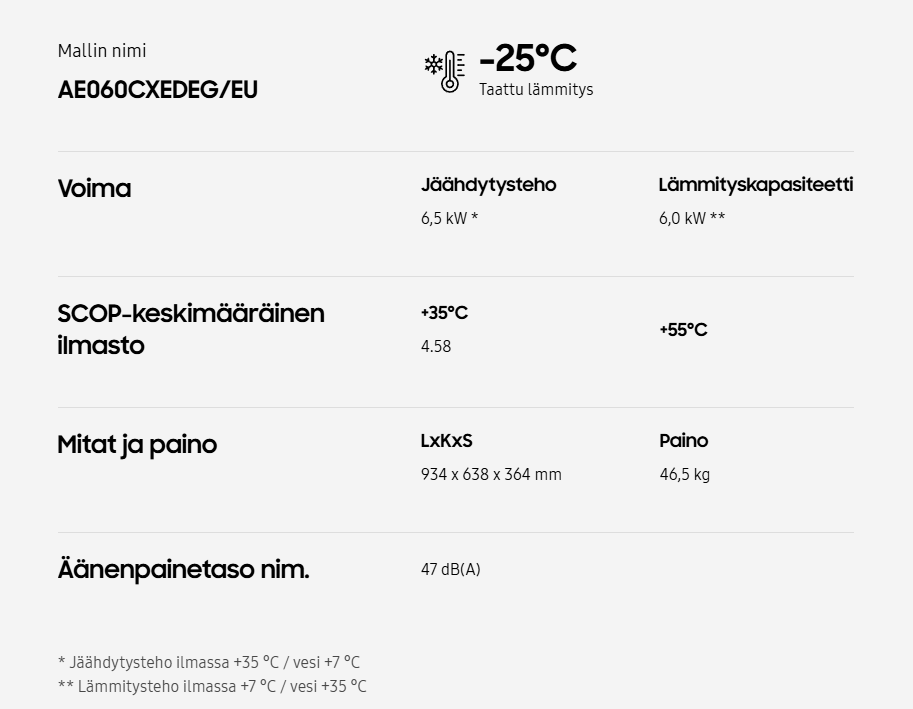Screen dimensions: 913x709
Task: Click the -25°C guaranteed heating value
Action: click(x=528, y=58)
